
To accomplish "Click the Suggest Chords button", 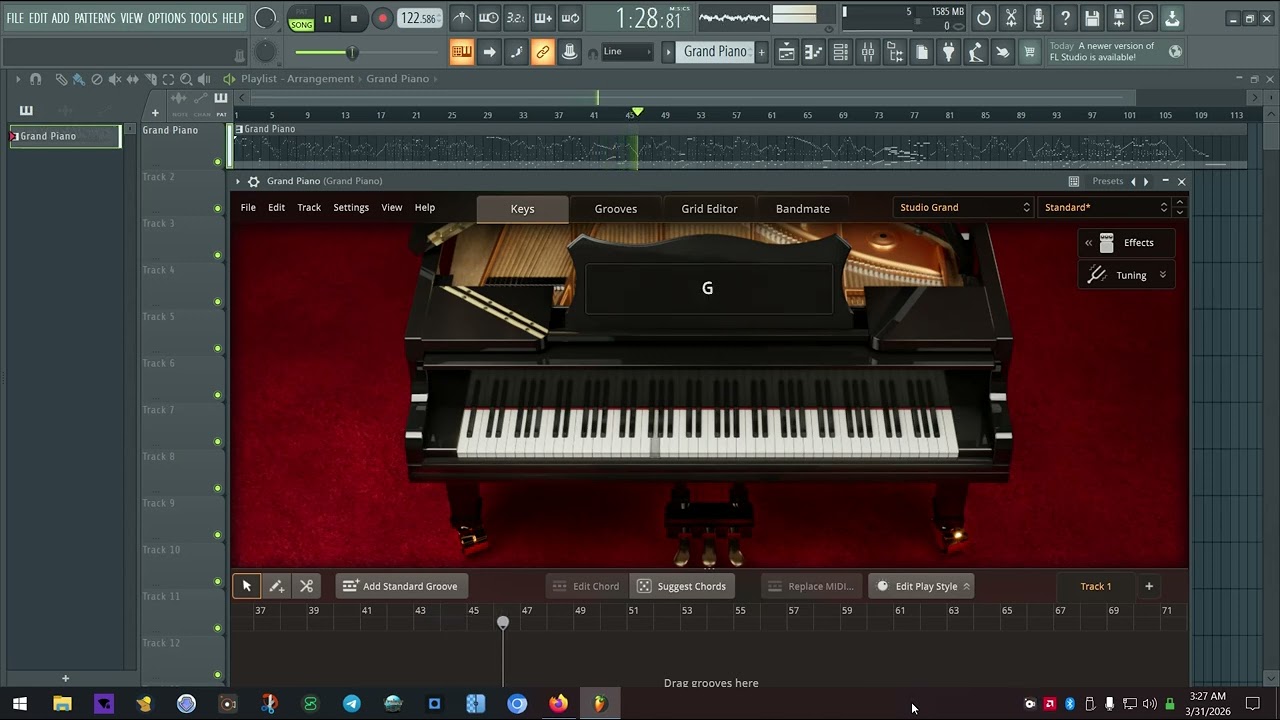I will pos(682,586).
